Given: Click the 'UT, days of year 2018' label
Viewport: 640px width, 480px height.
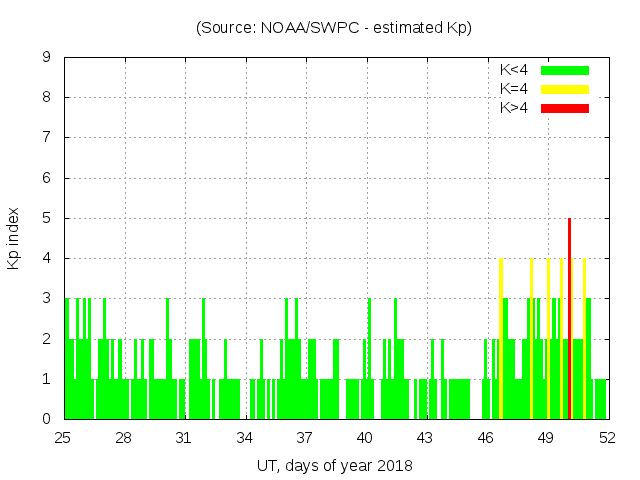Looking at the screenshot, I should pos(334,465).
